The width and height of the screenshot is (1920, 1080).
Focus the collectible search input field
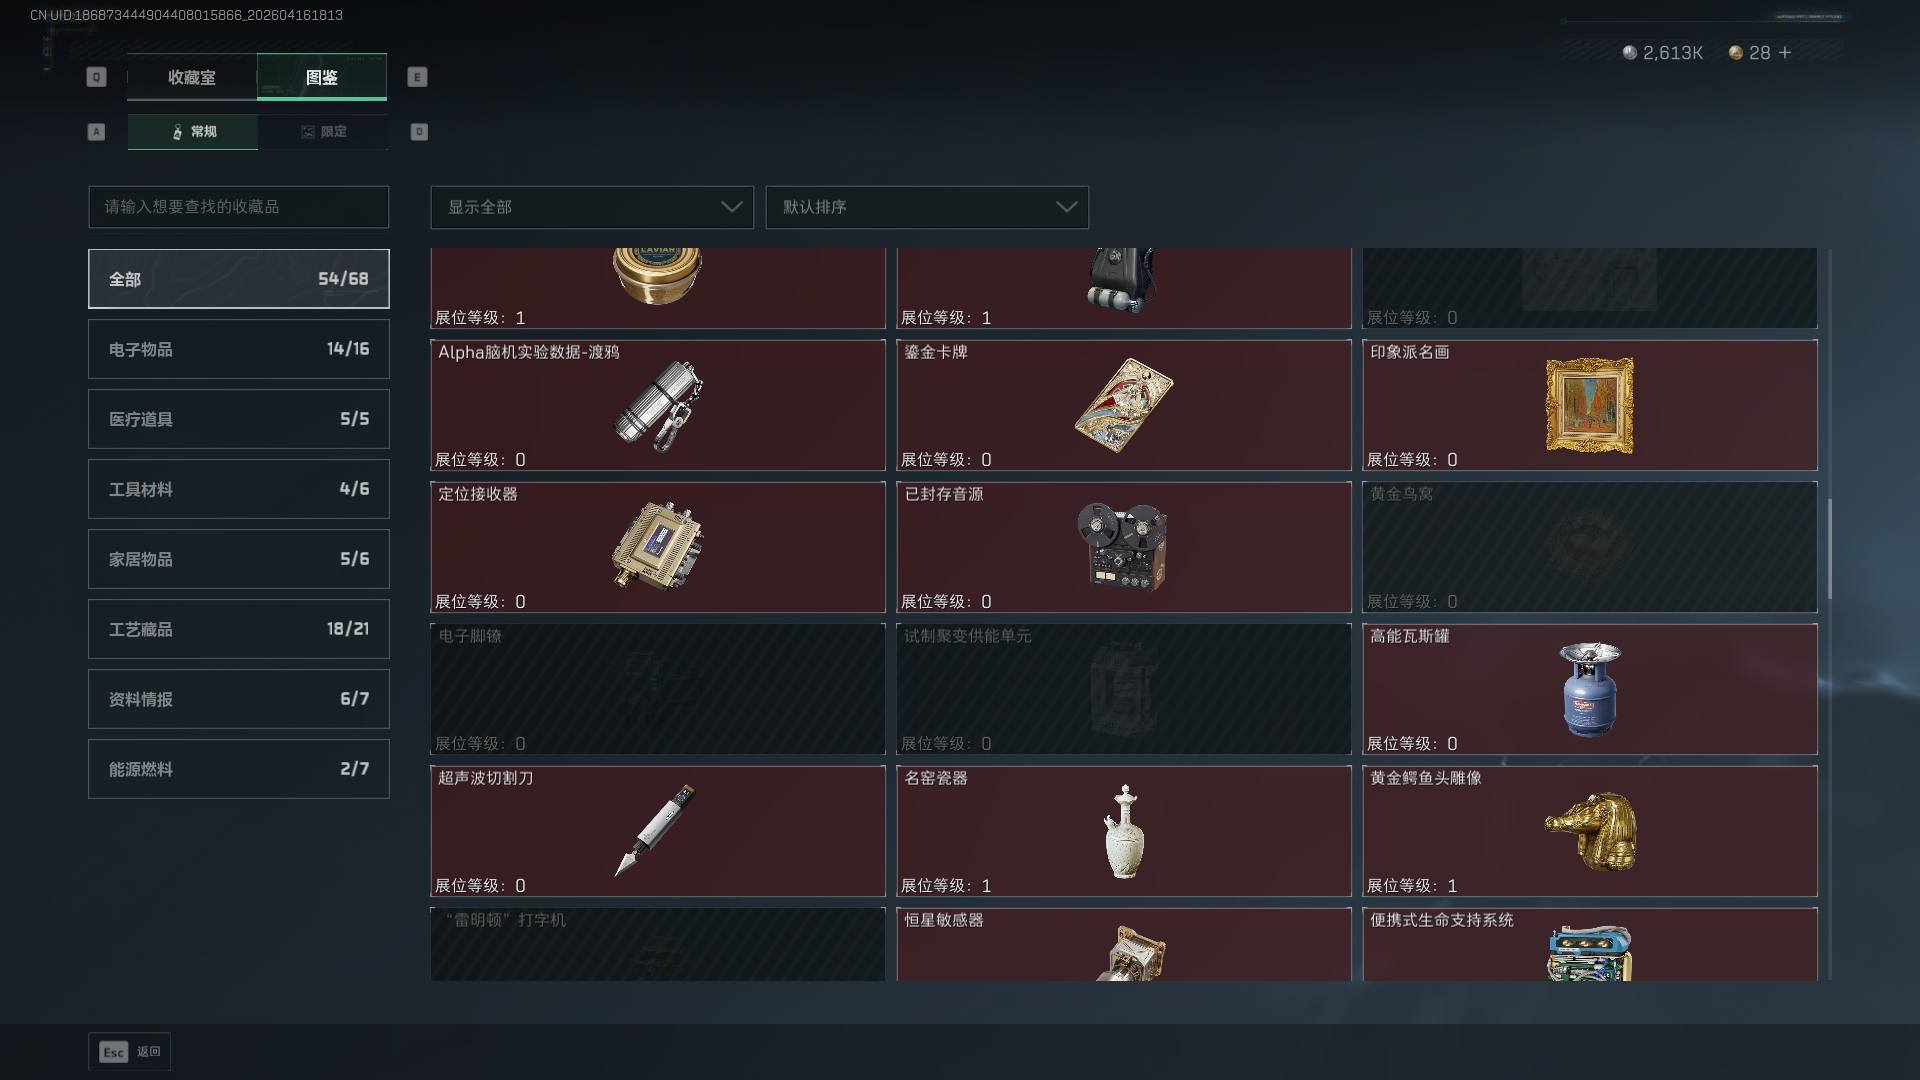click(x=239, y=207)
